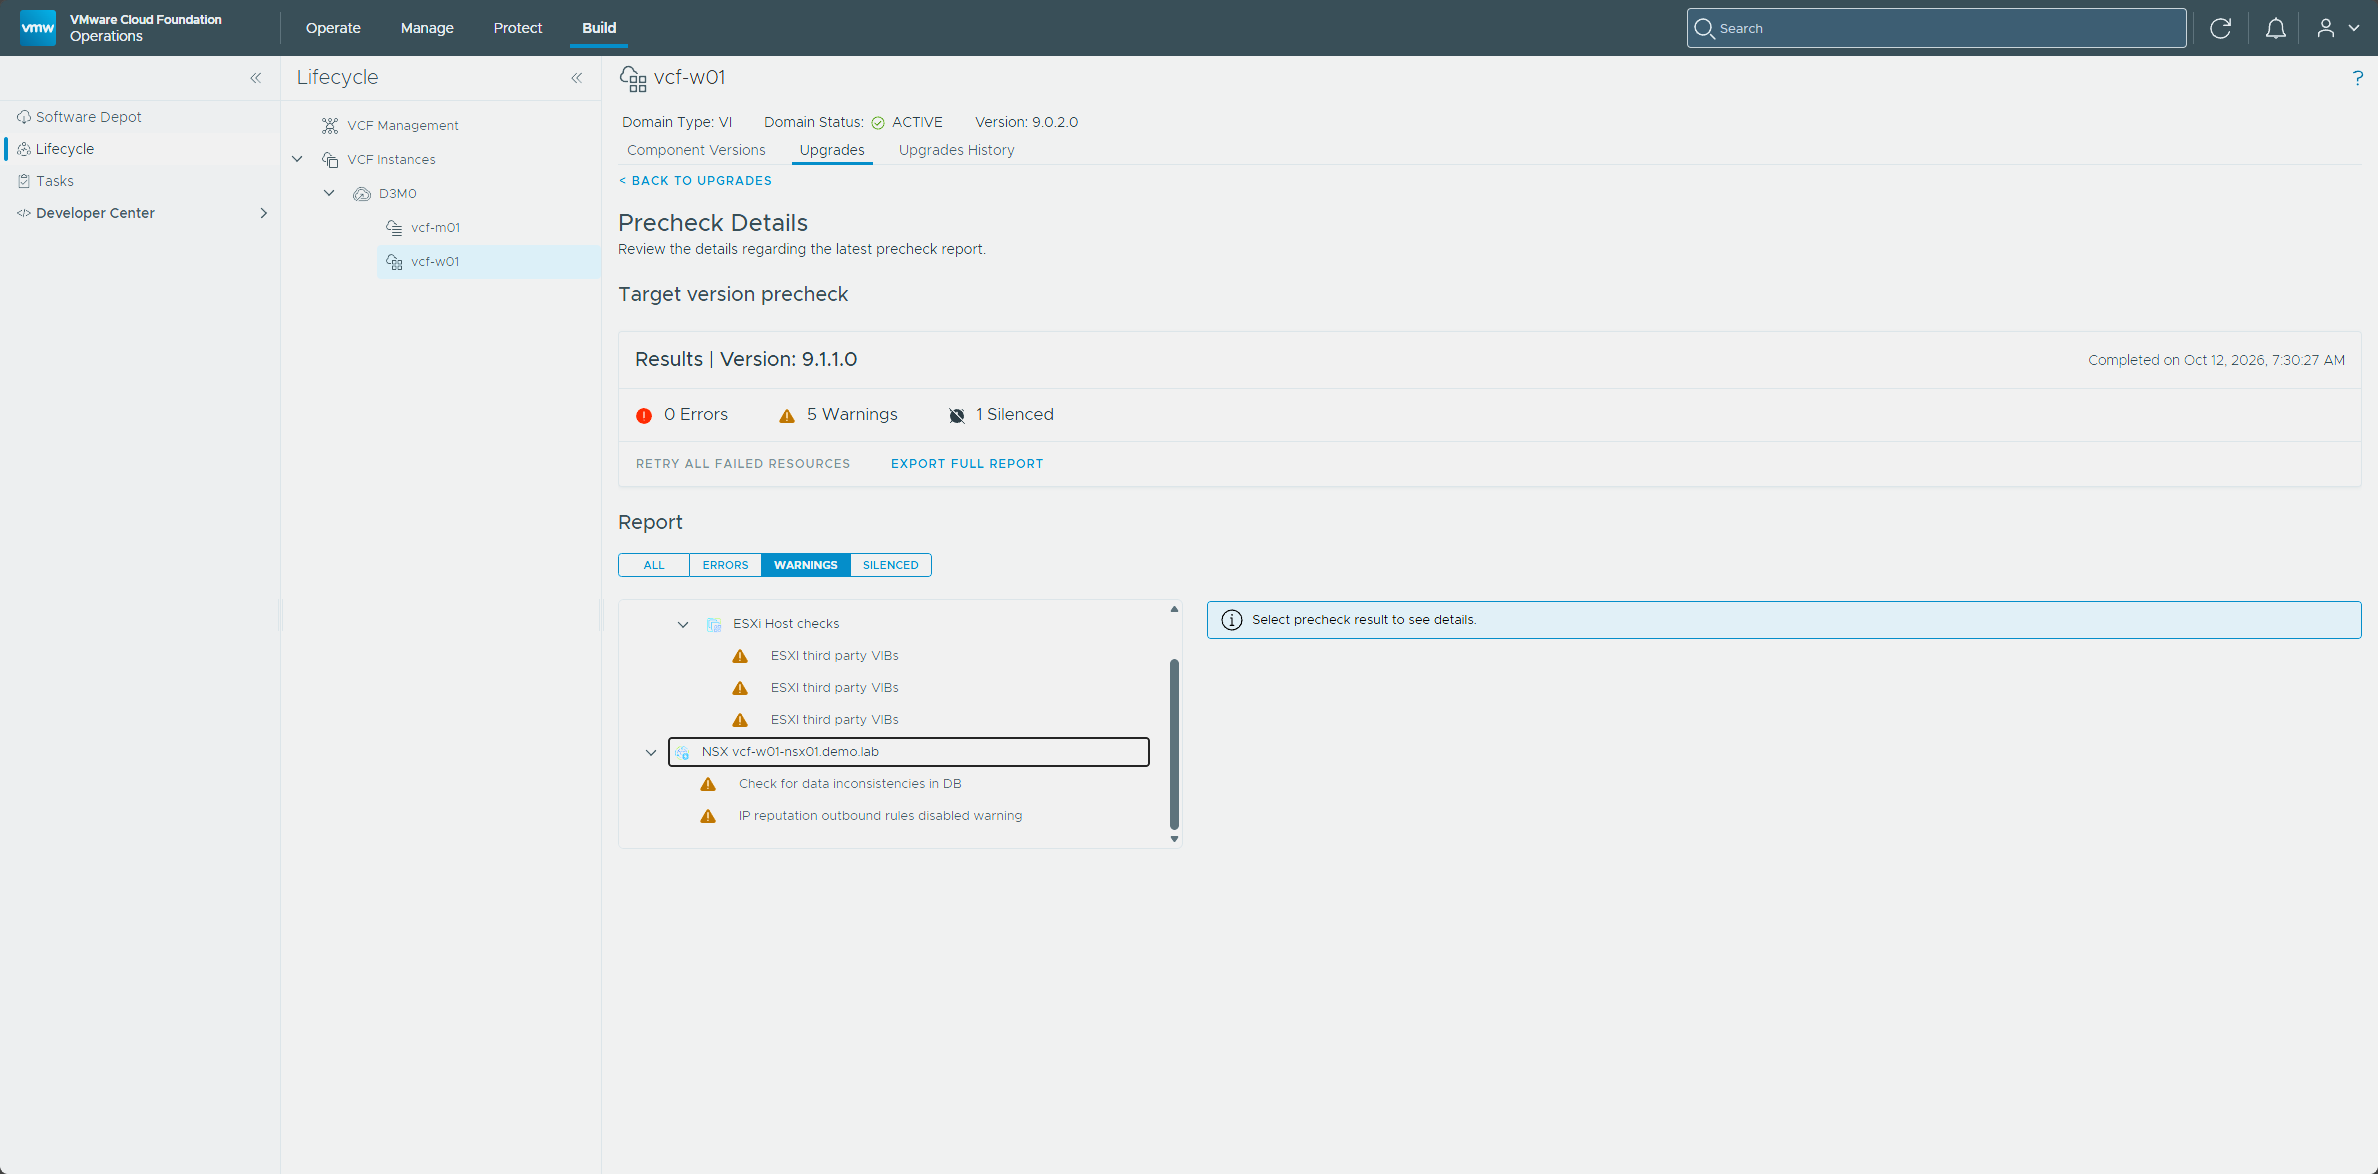Click RETRY ALL FAILED RESOURCES
2378x1174 pixels.
743,464
